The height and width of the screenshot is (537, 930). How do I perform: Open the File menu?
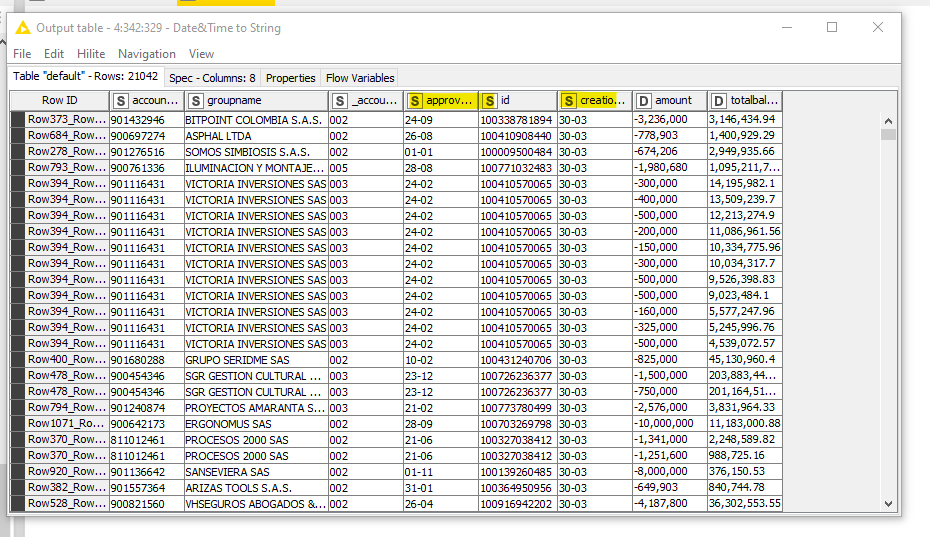click(x=22, y=54)
